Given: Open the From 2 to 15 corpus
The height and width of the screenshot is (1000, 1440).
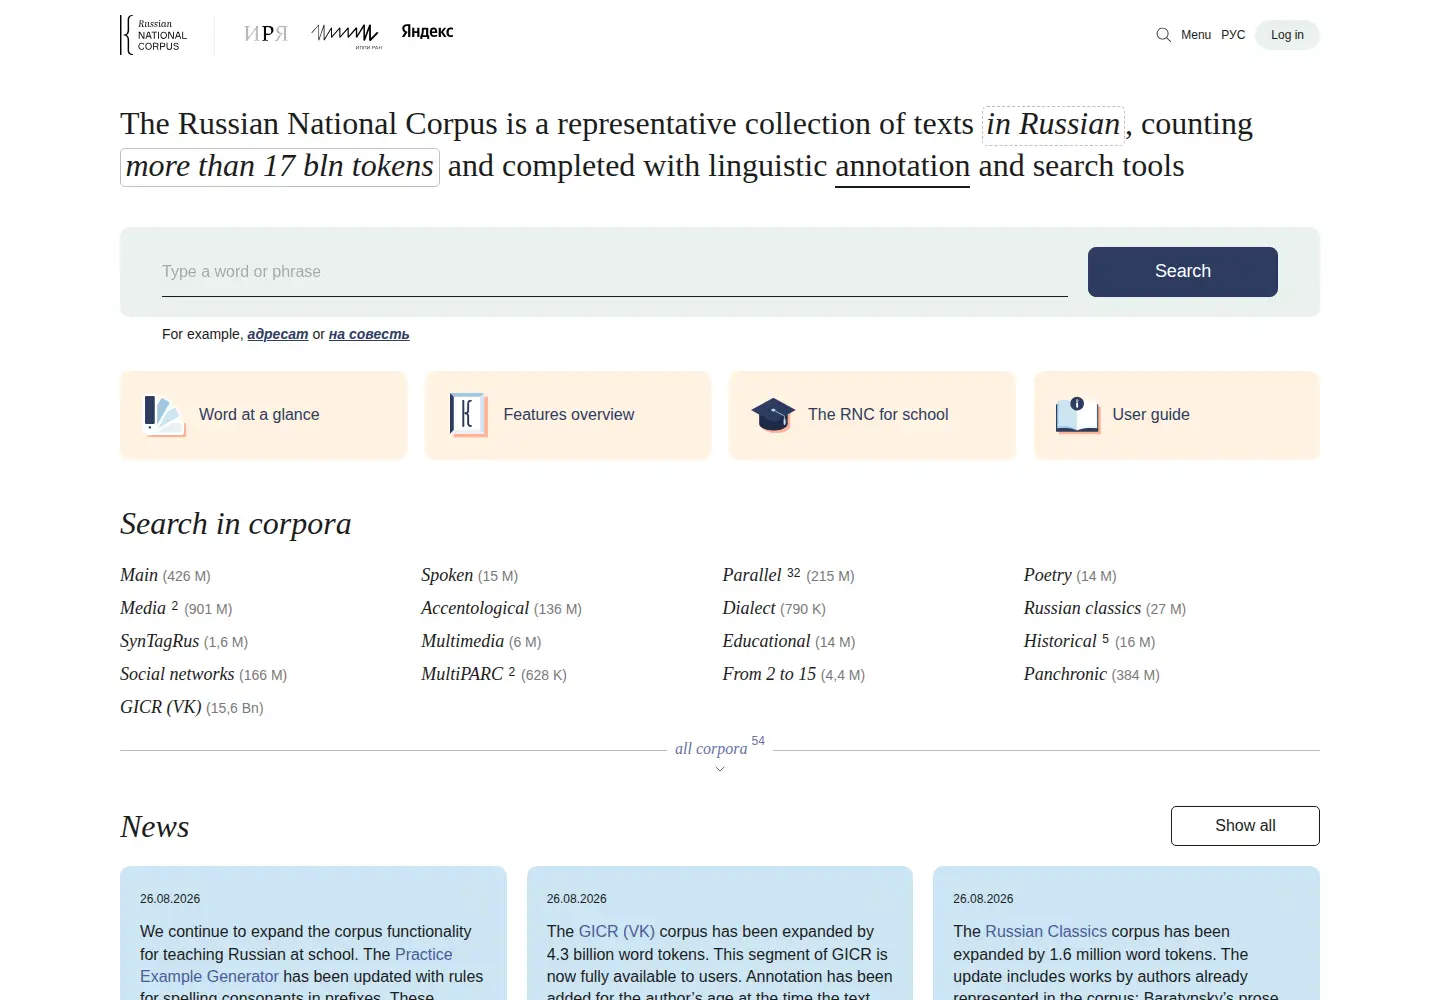Looking at the screenshot, I should (770, 674).
